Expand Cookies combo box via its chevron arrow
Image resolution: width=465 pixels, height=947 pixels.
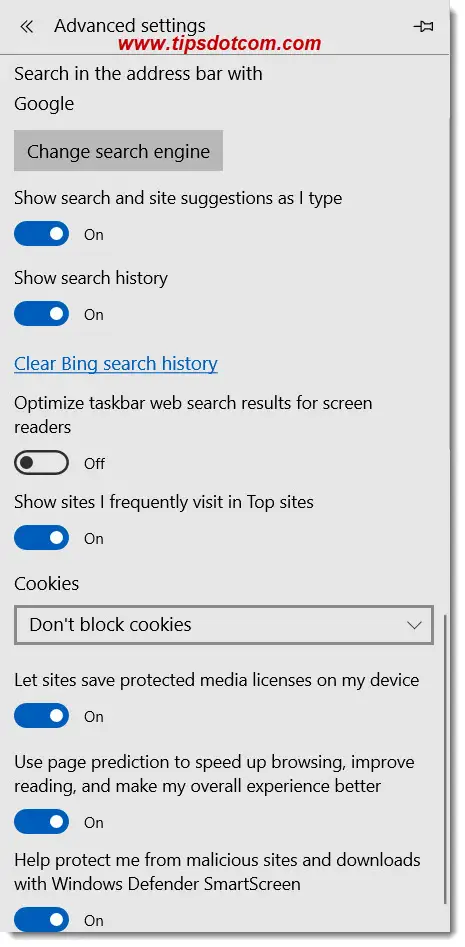(x=414, y=625)
